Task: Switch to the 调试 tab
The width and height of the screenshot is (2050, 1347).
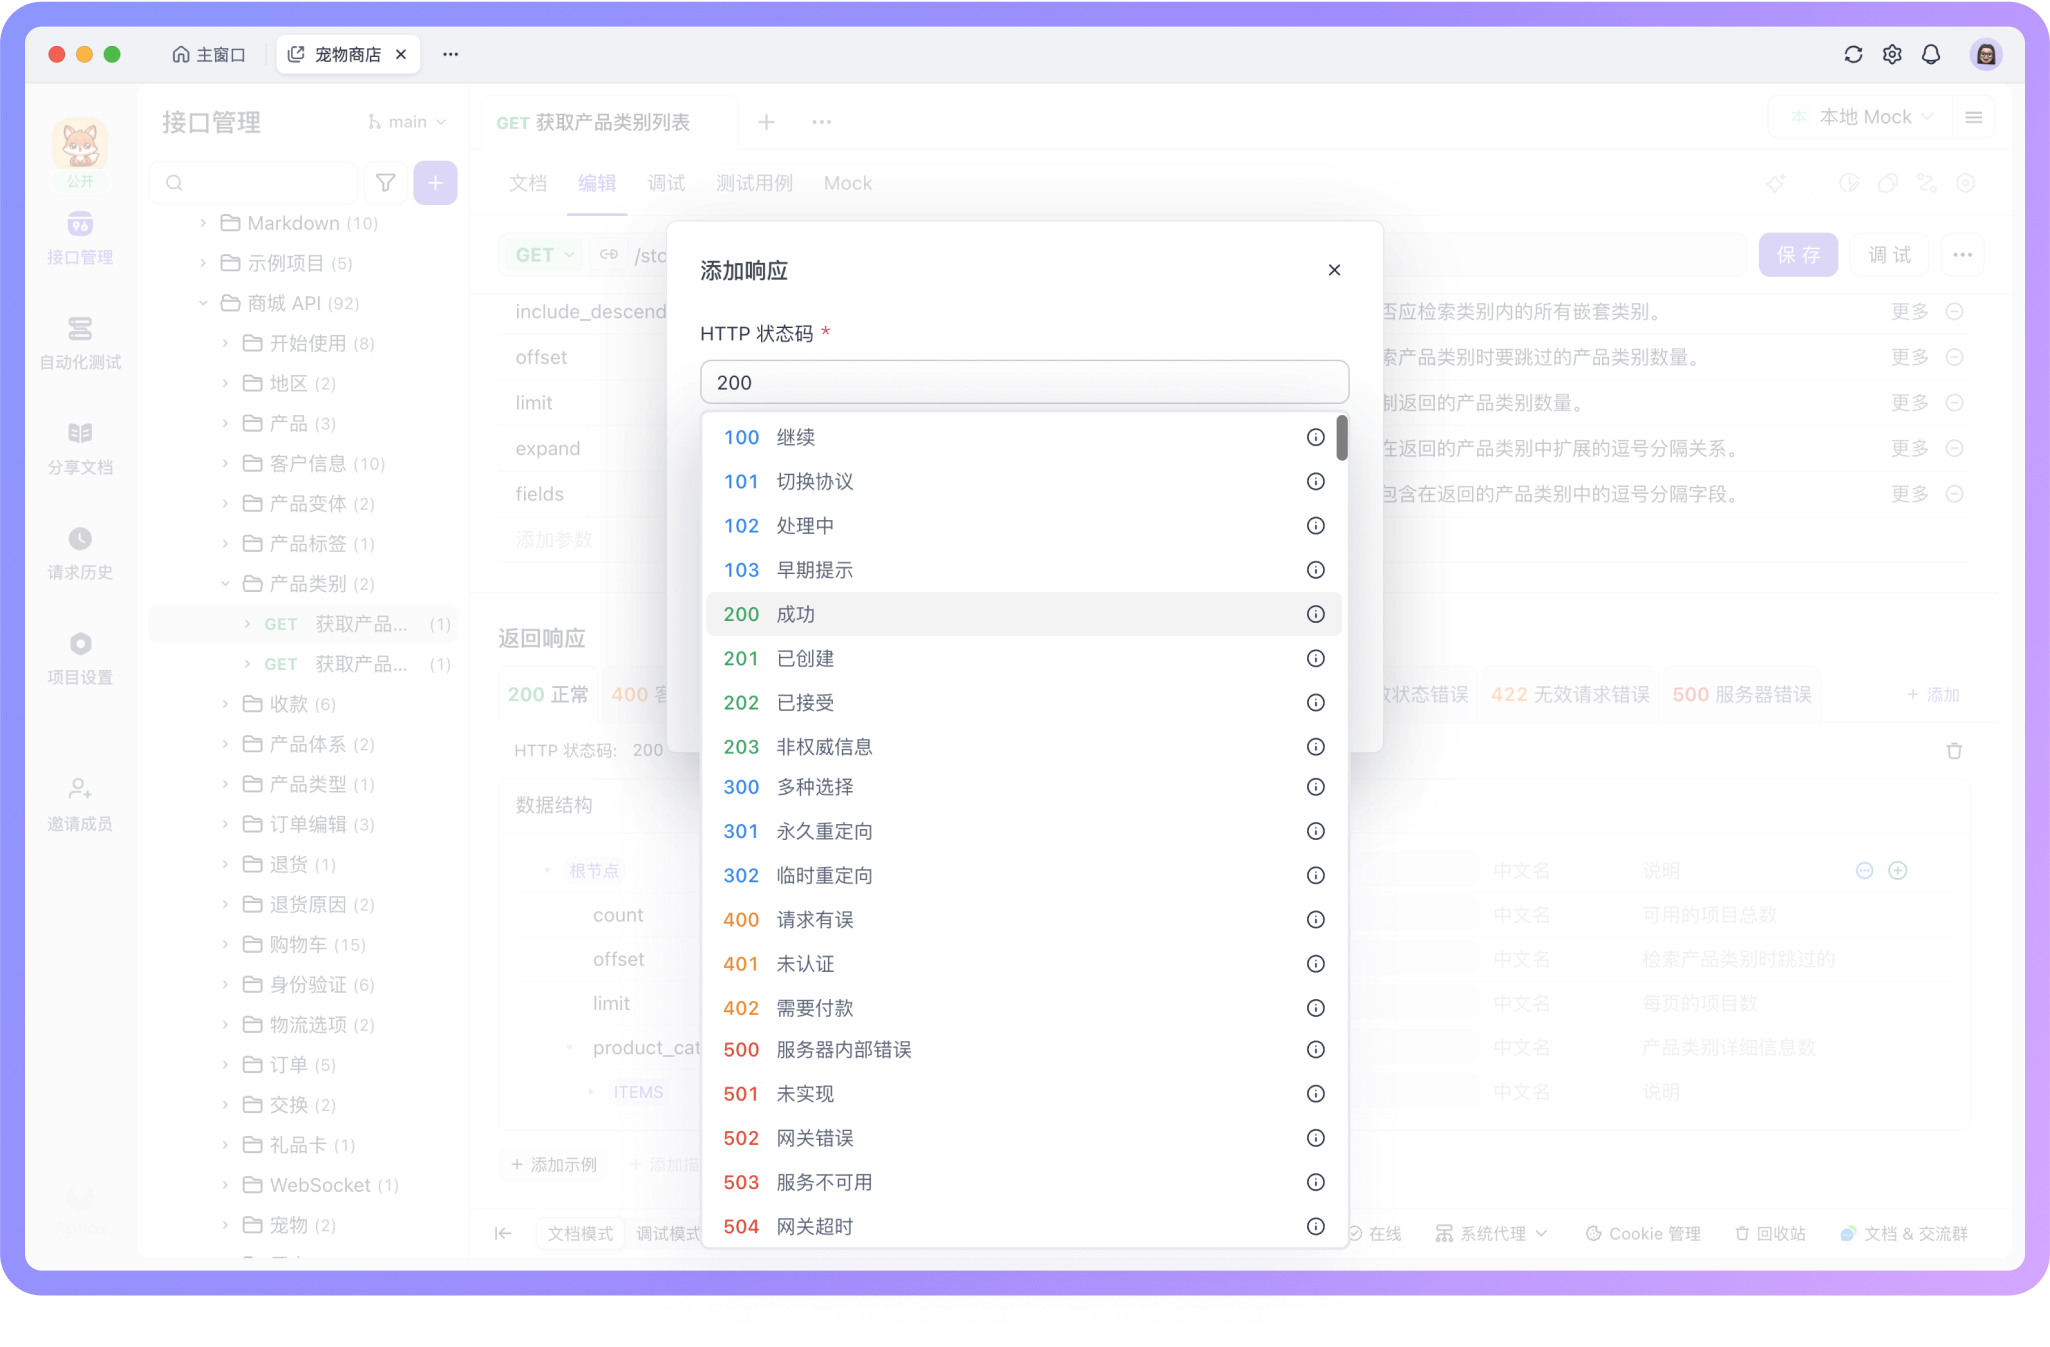Action: (666, 183)
